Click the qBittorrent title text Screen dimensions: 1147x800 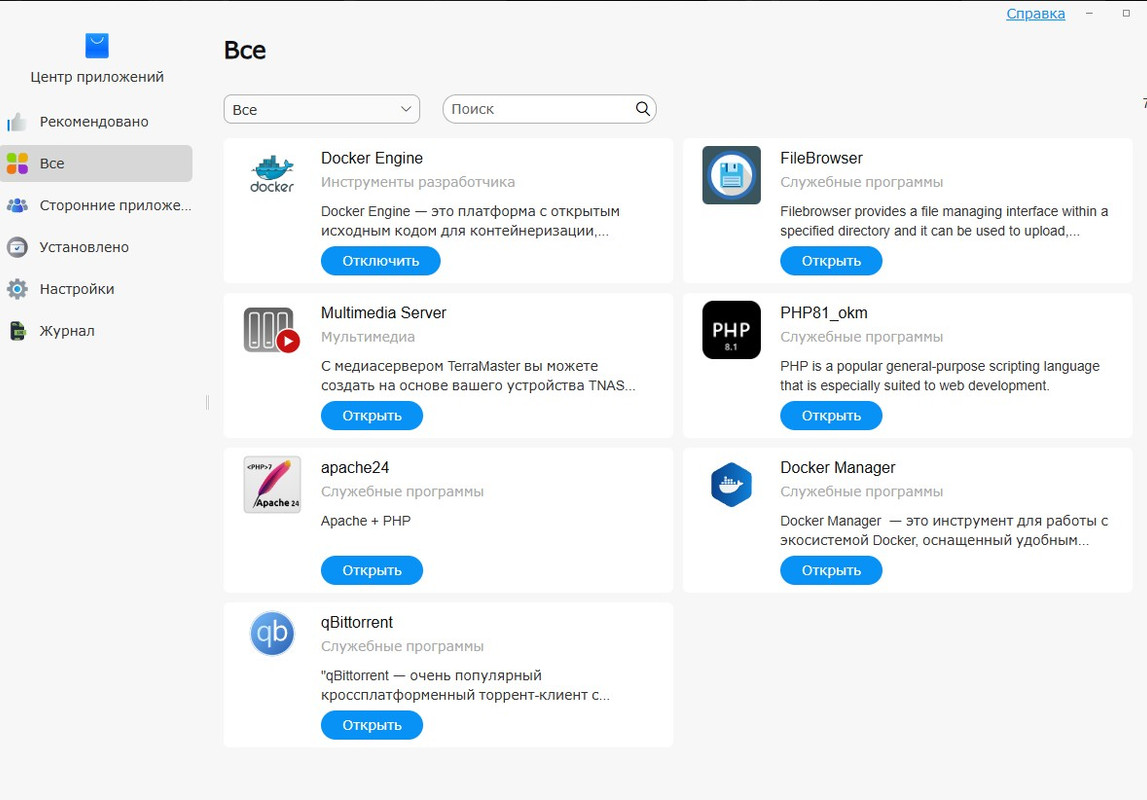coord(357,622)
